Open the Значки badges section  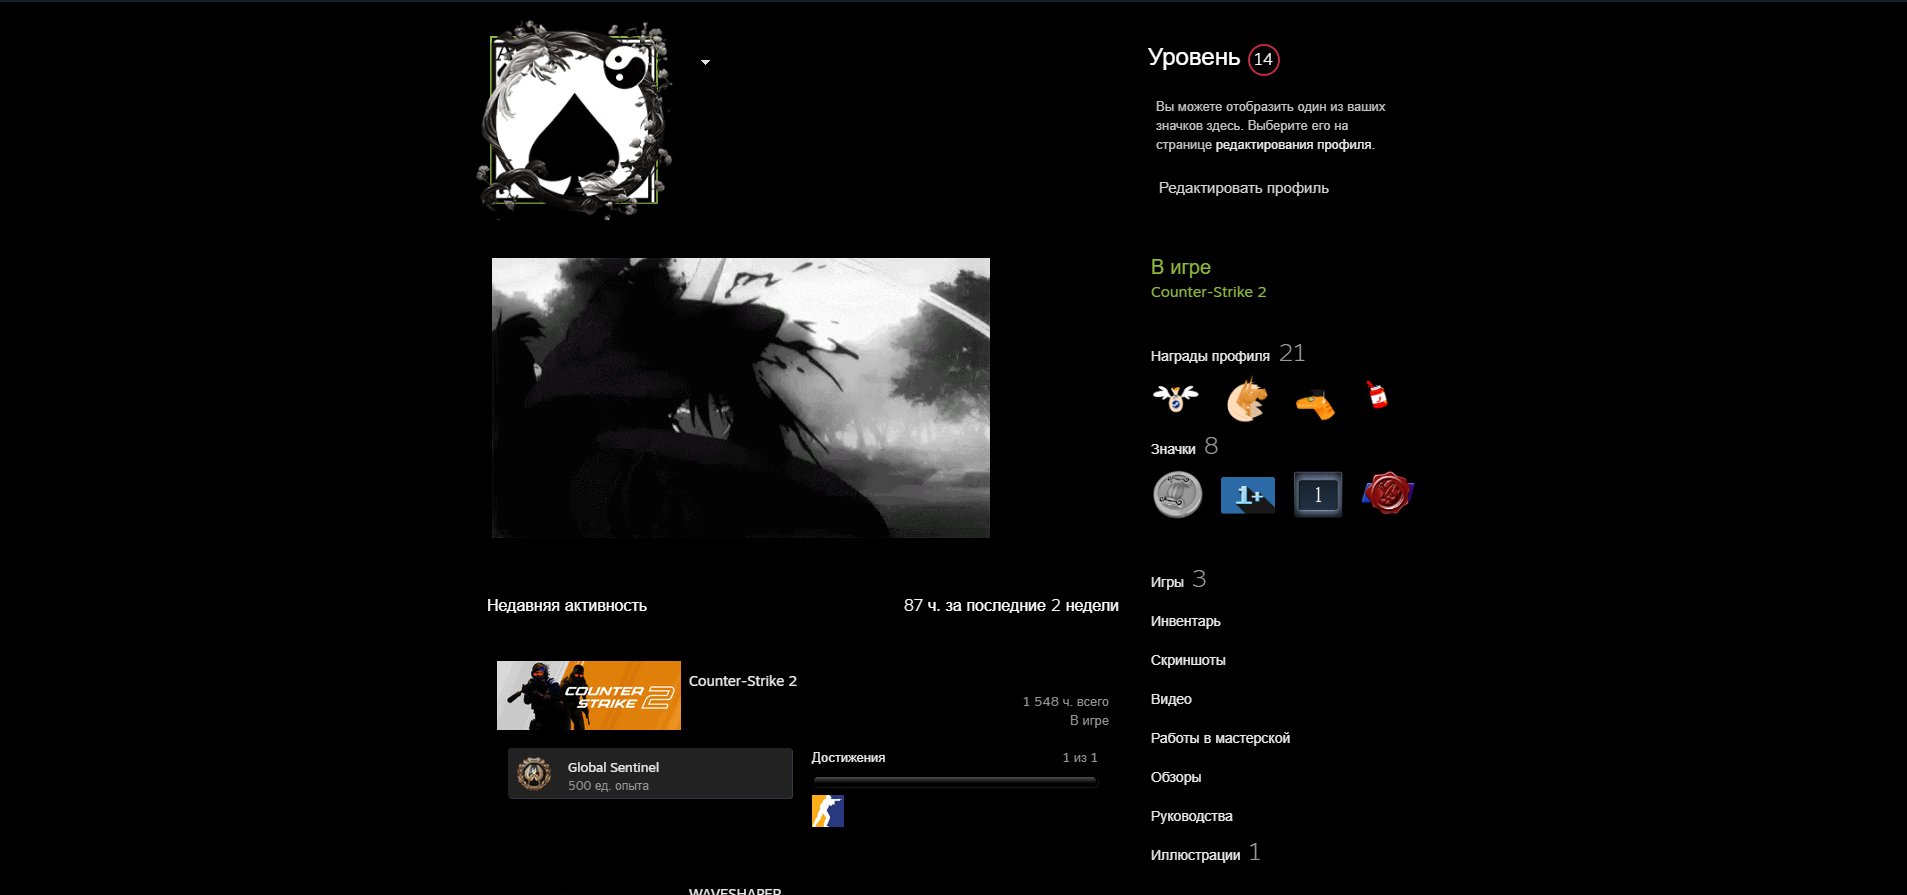1173,449
